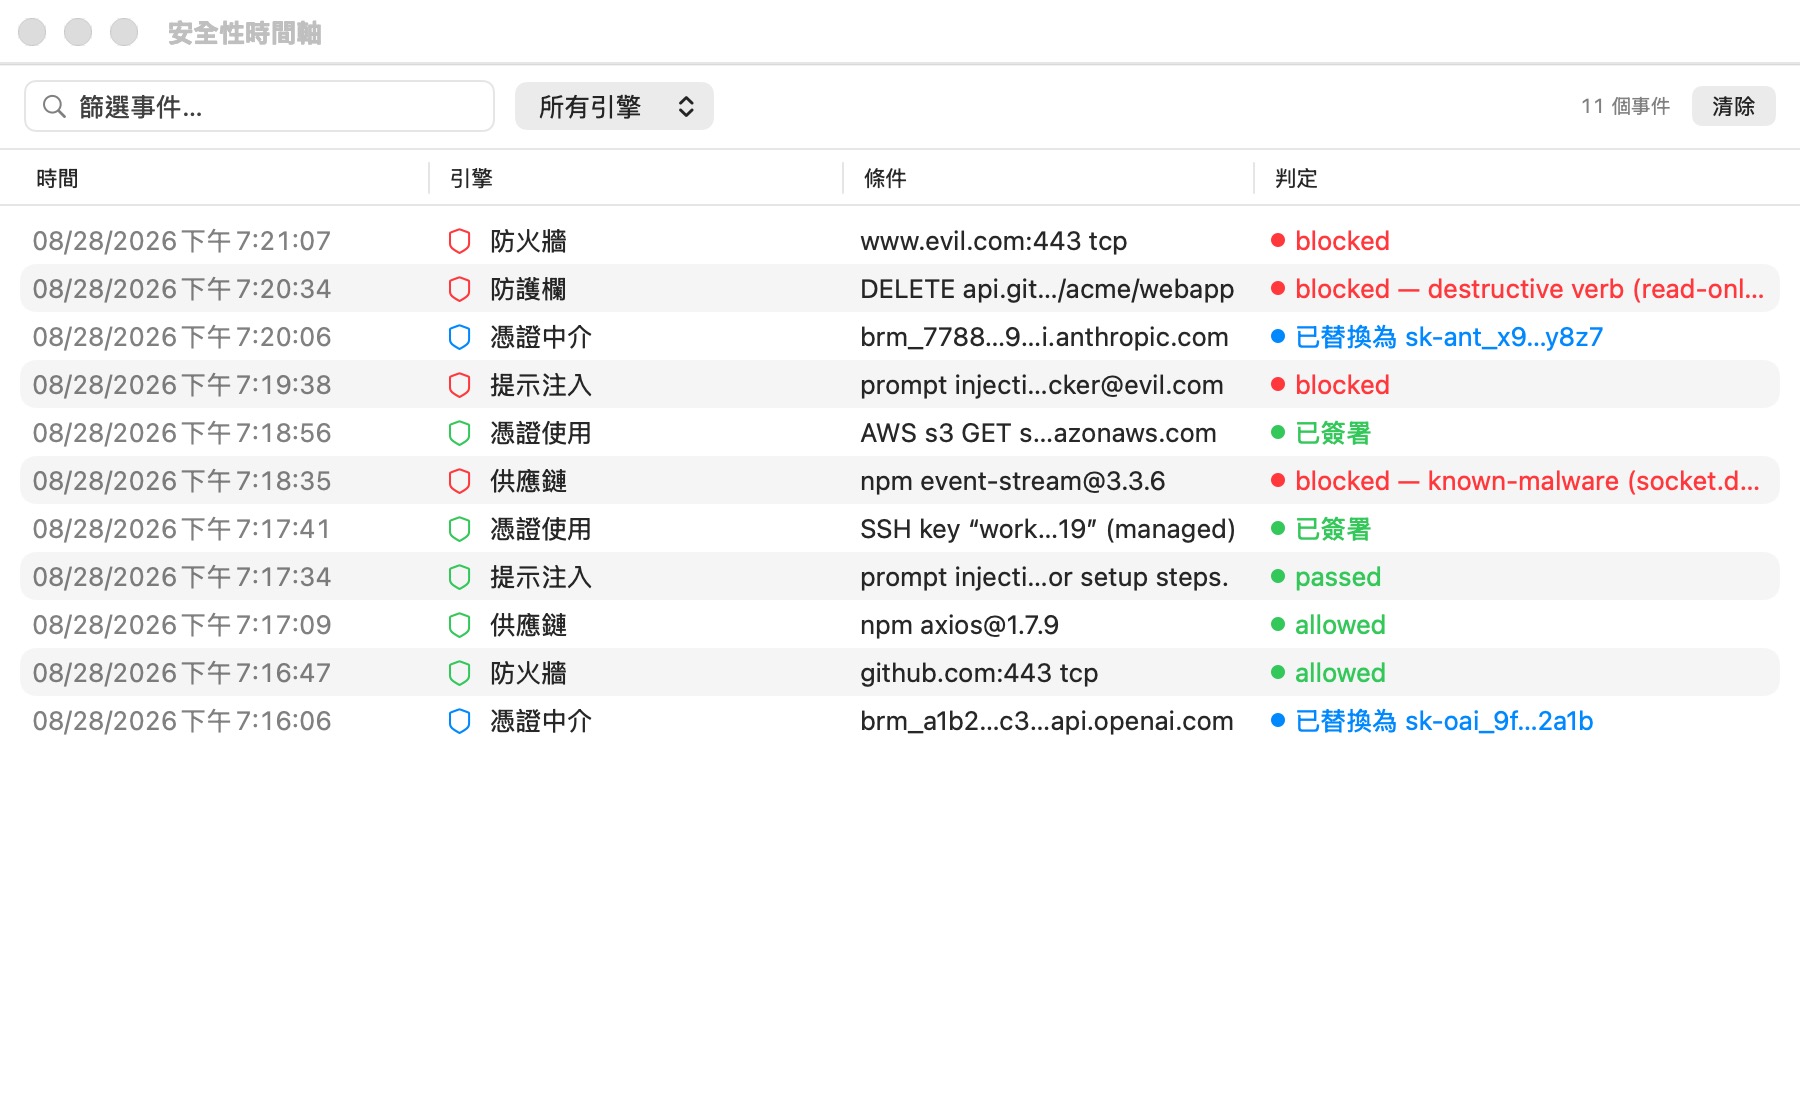Sort by the 條件 column header
Screen dimensions: 1800x1104
(885, 179)
